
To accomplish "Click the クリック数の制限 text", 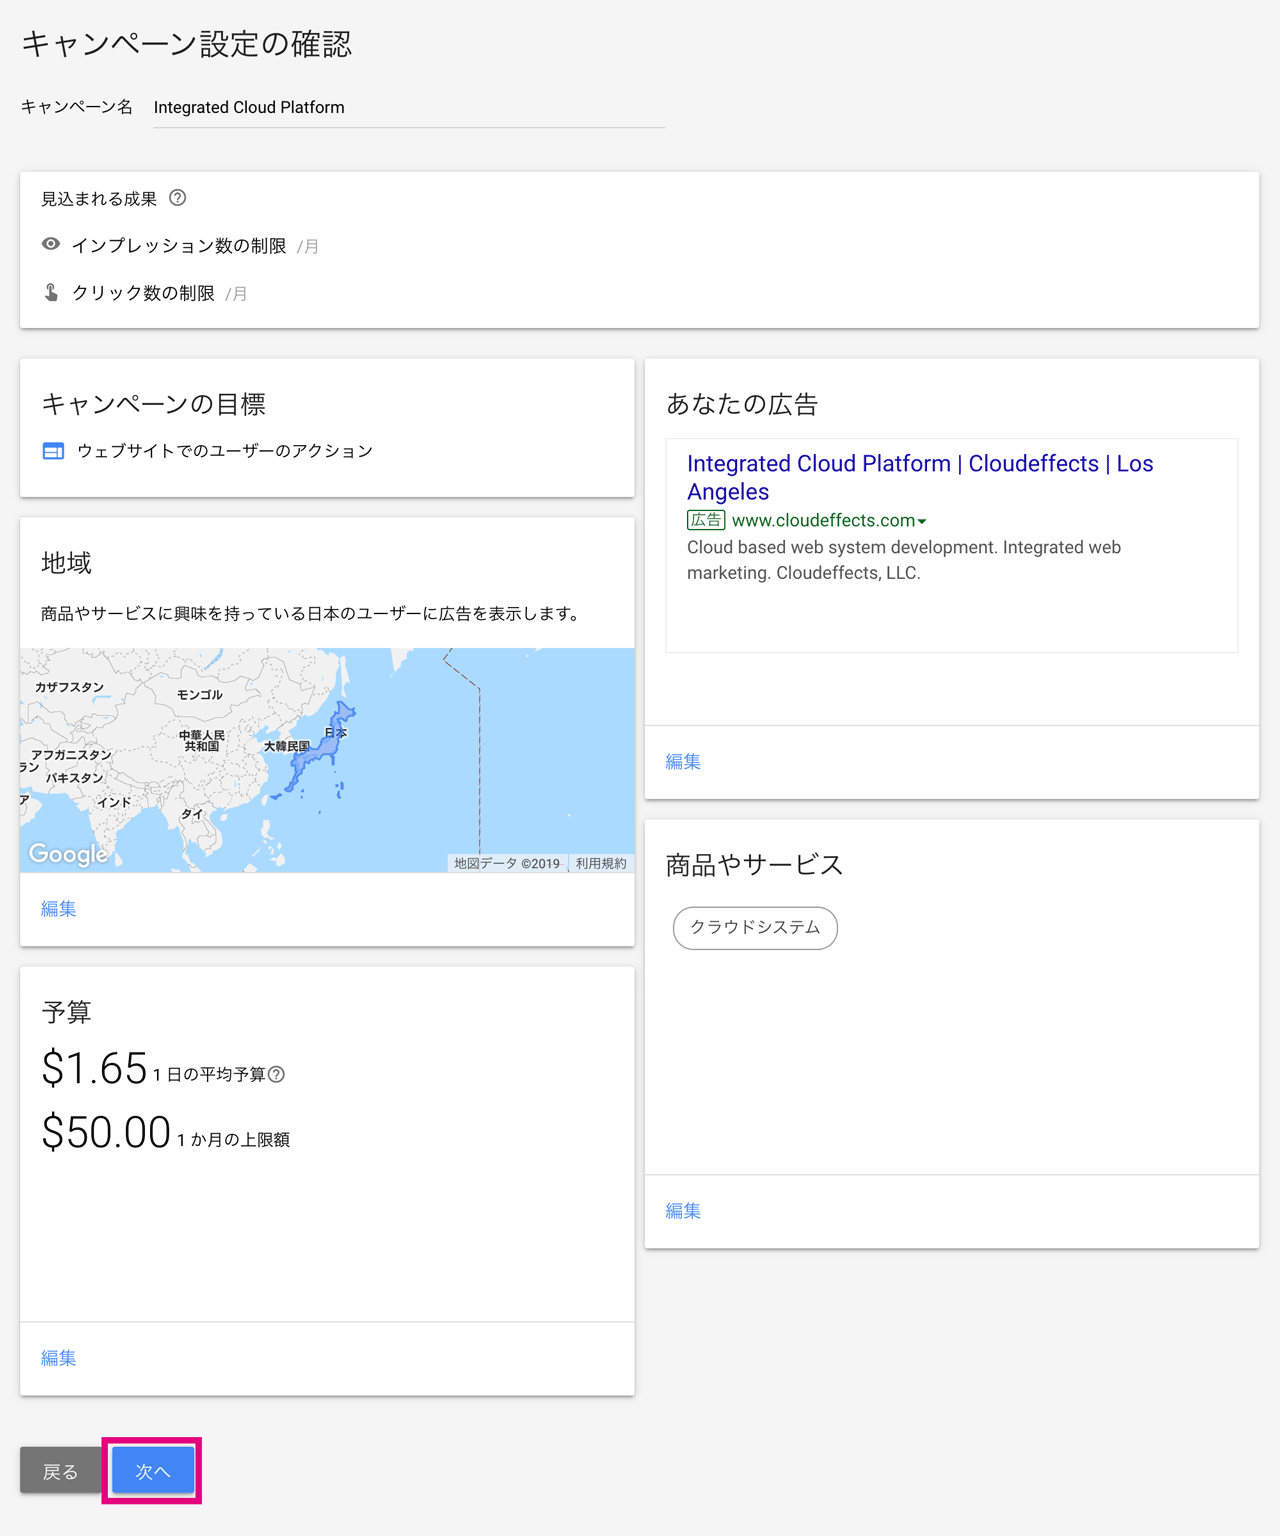I will pyautogui.click(x=143, y=293).
